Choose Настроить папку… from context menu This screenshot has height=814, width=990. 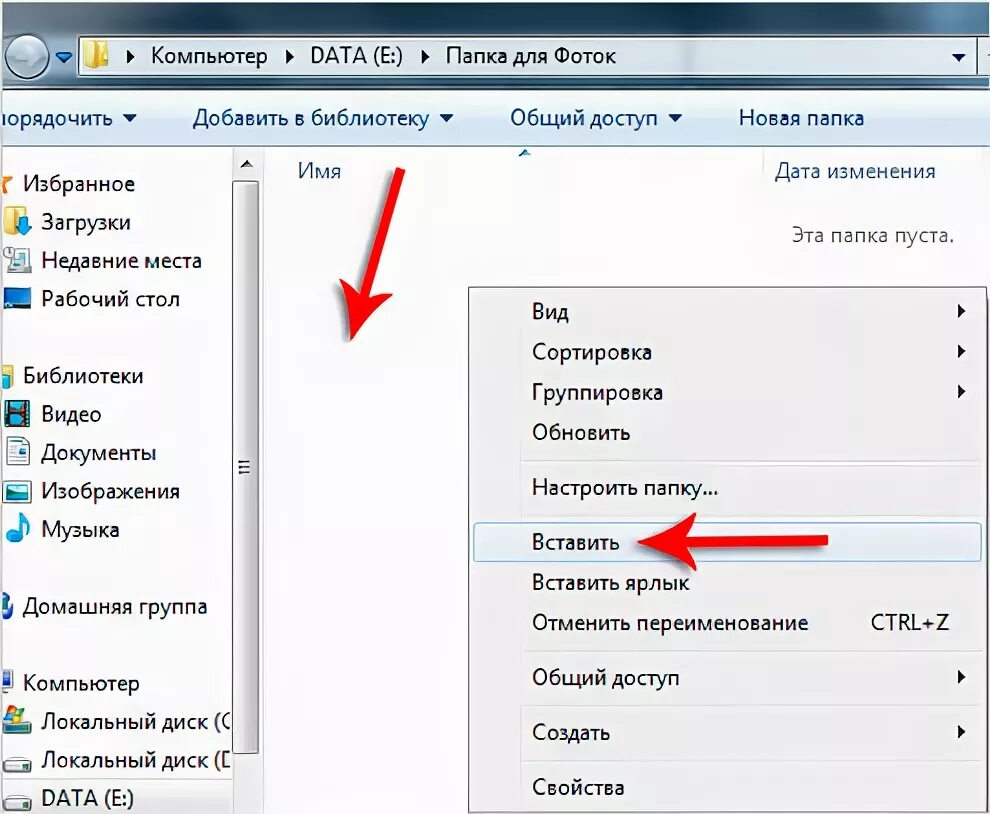pyautogui.click(x=727, y=488)
